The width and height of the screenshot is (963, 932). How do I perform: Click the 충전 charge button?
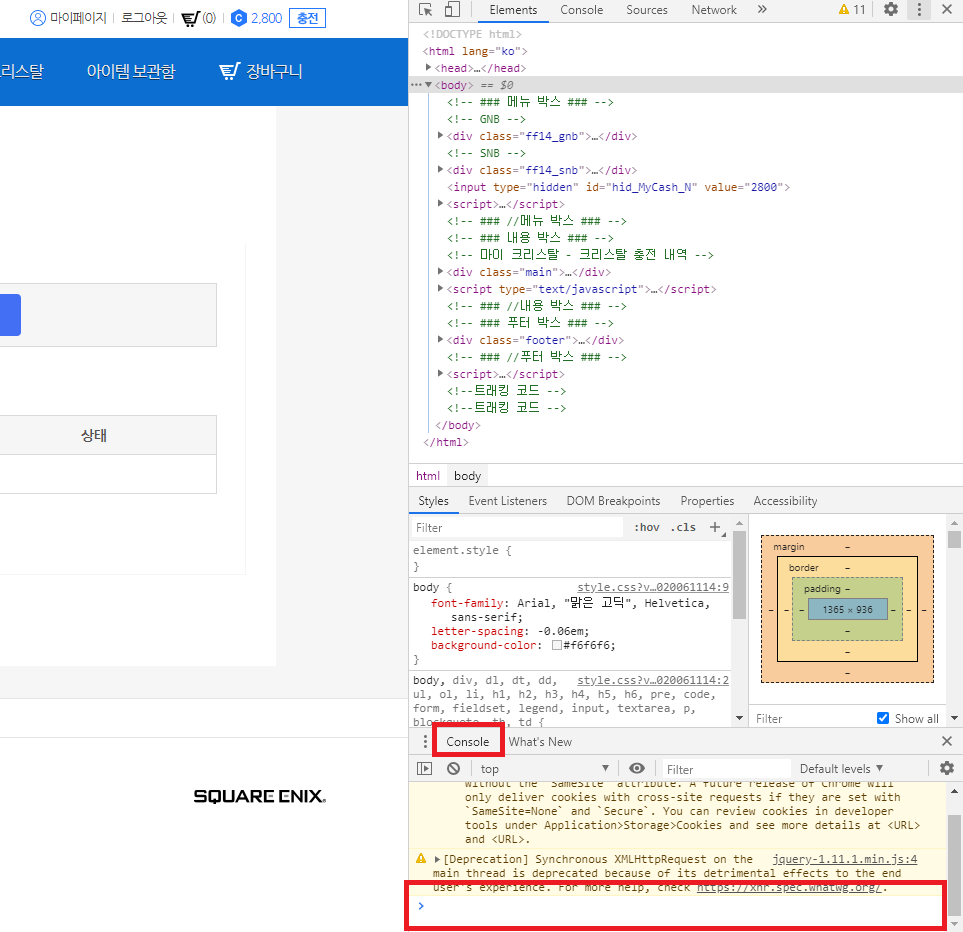click(x=308, y=18)
